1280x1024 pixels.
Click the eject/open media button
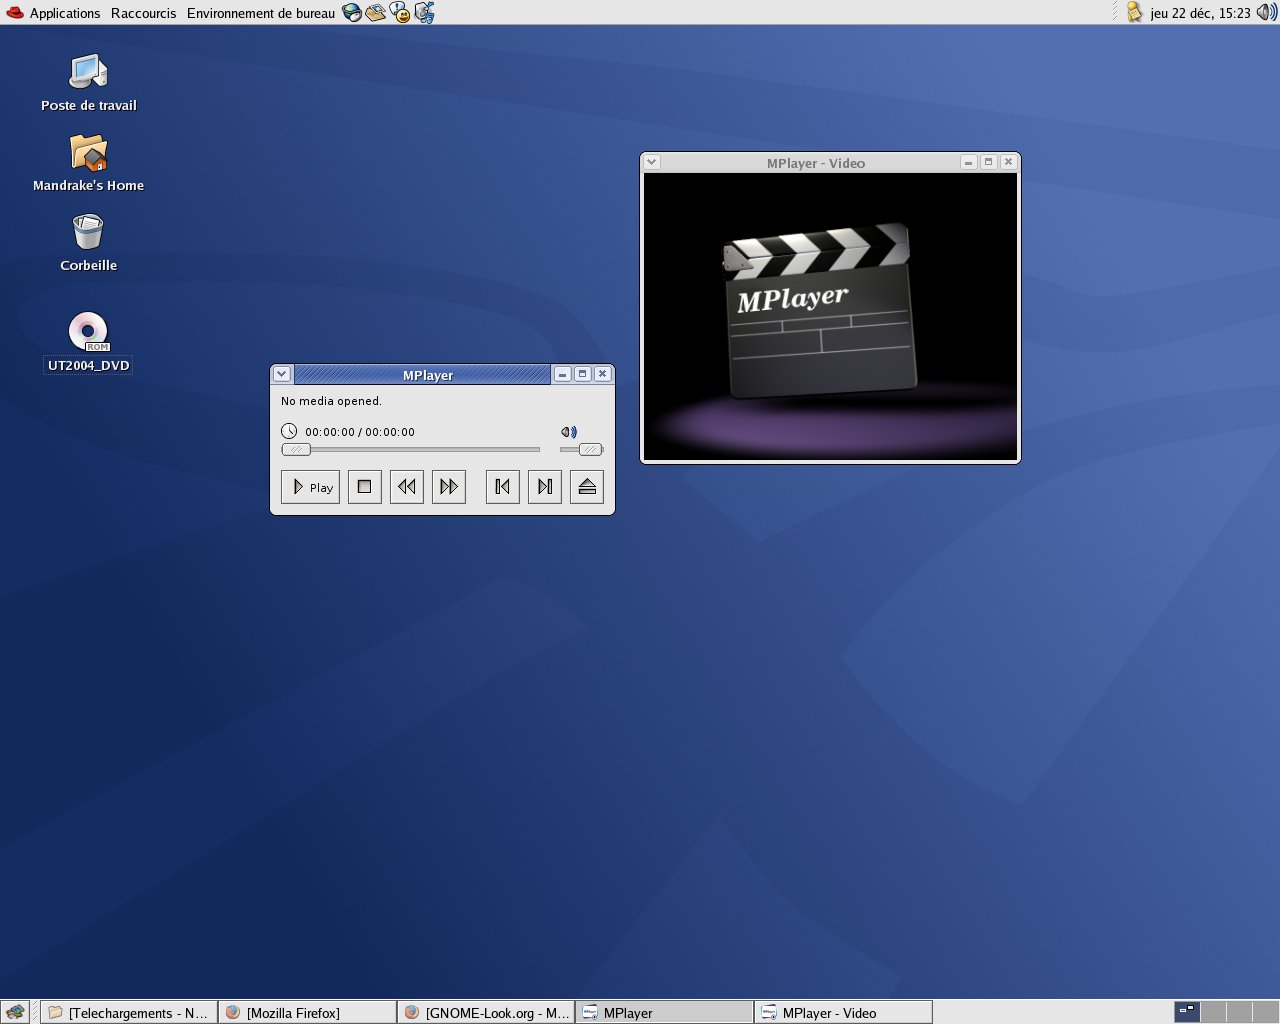click(x=587, y=487)
